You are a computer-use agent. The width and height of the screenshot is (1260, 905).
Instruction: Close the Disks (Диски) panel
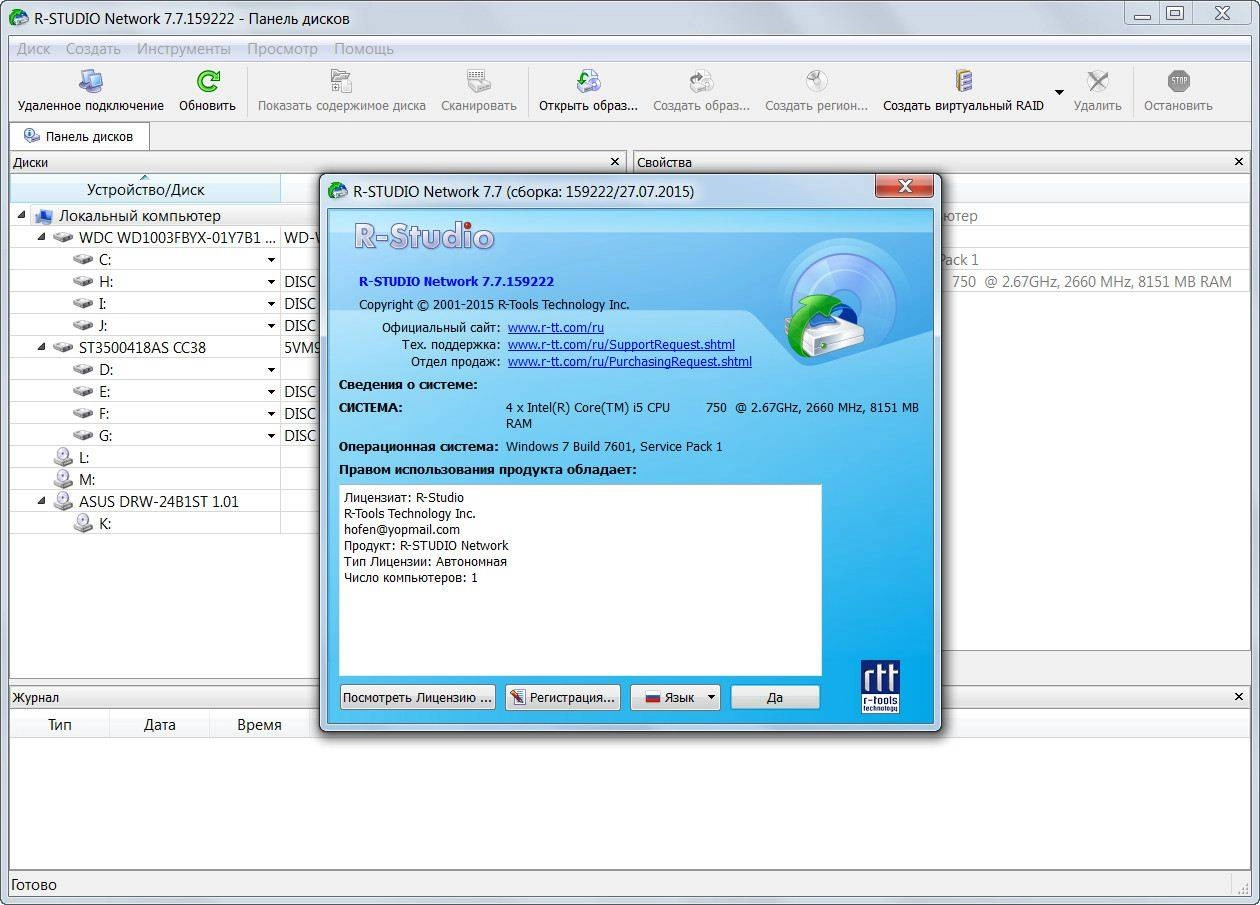(615, 161)
